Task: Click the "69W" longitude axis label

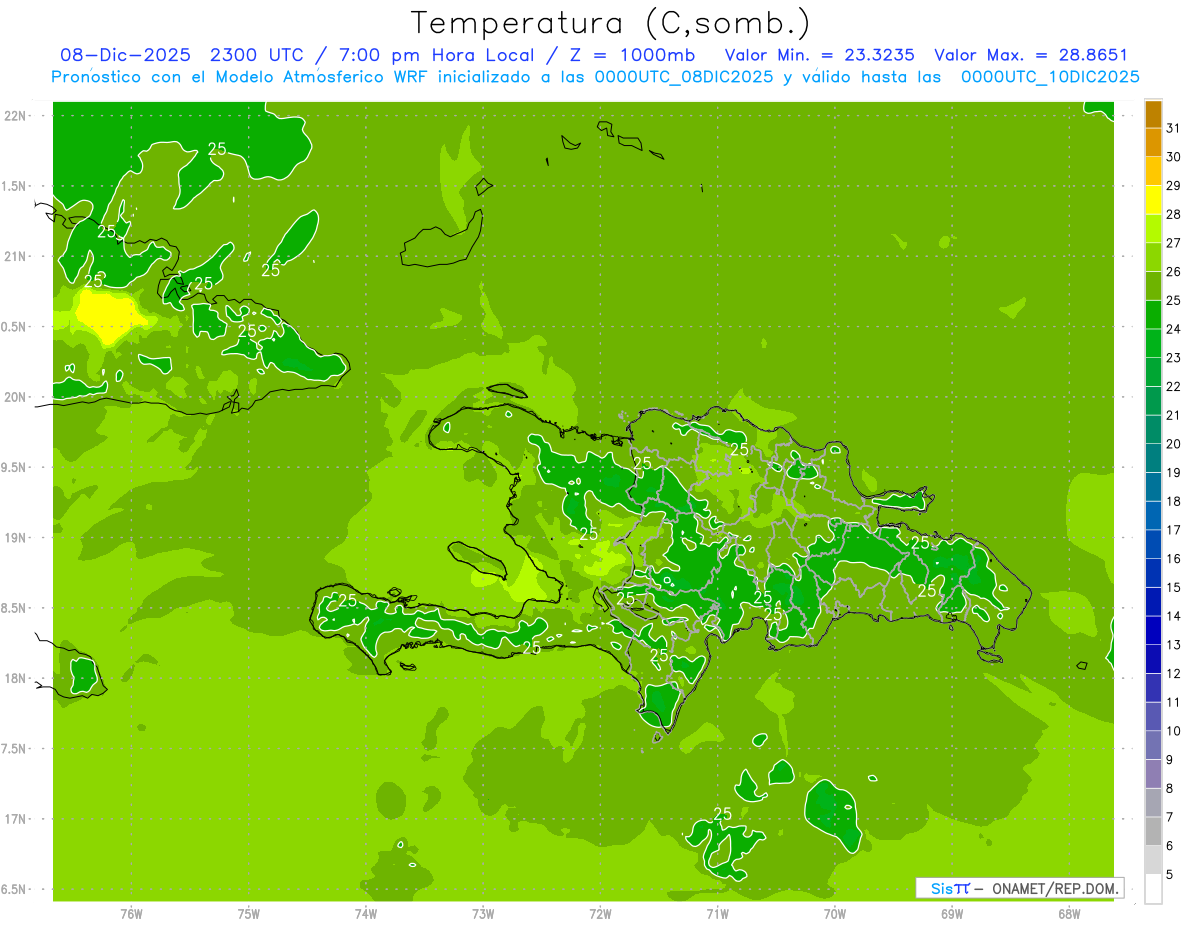Action: coord(952,914)
